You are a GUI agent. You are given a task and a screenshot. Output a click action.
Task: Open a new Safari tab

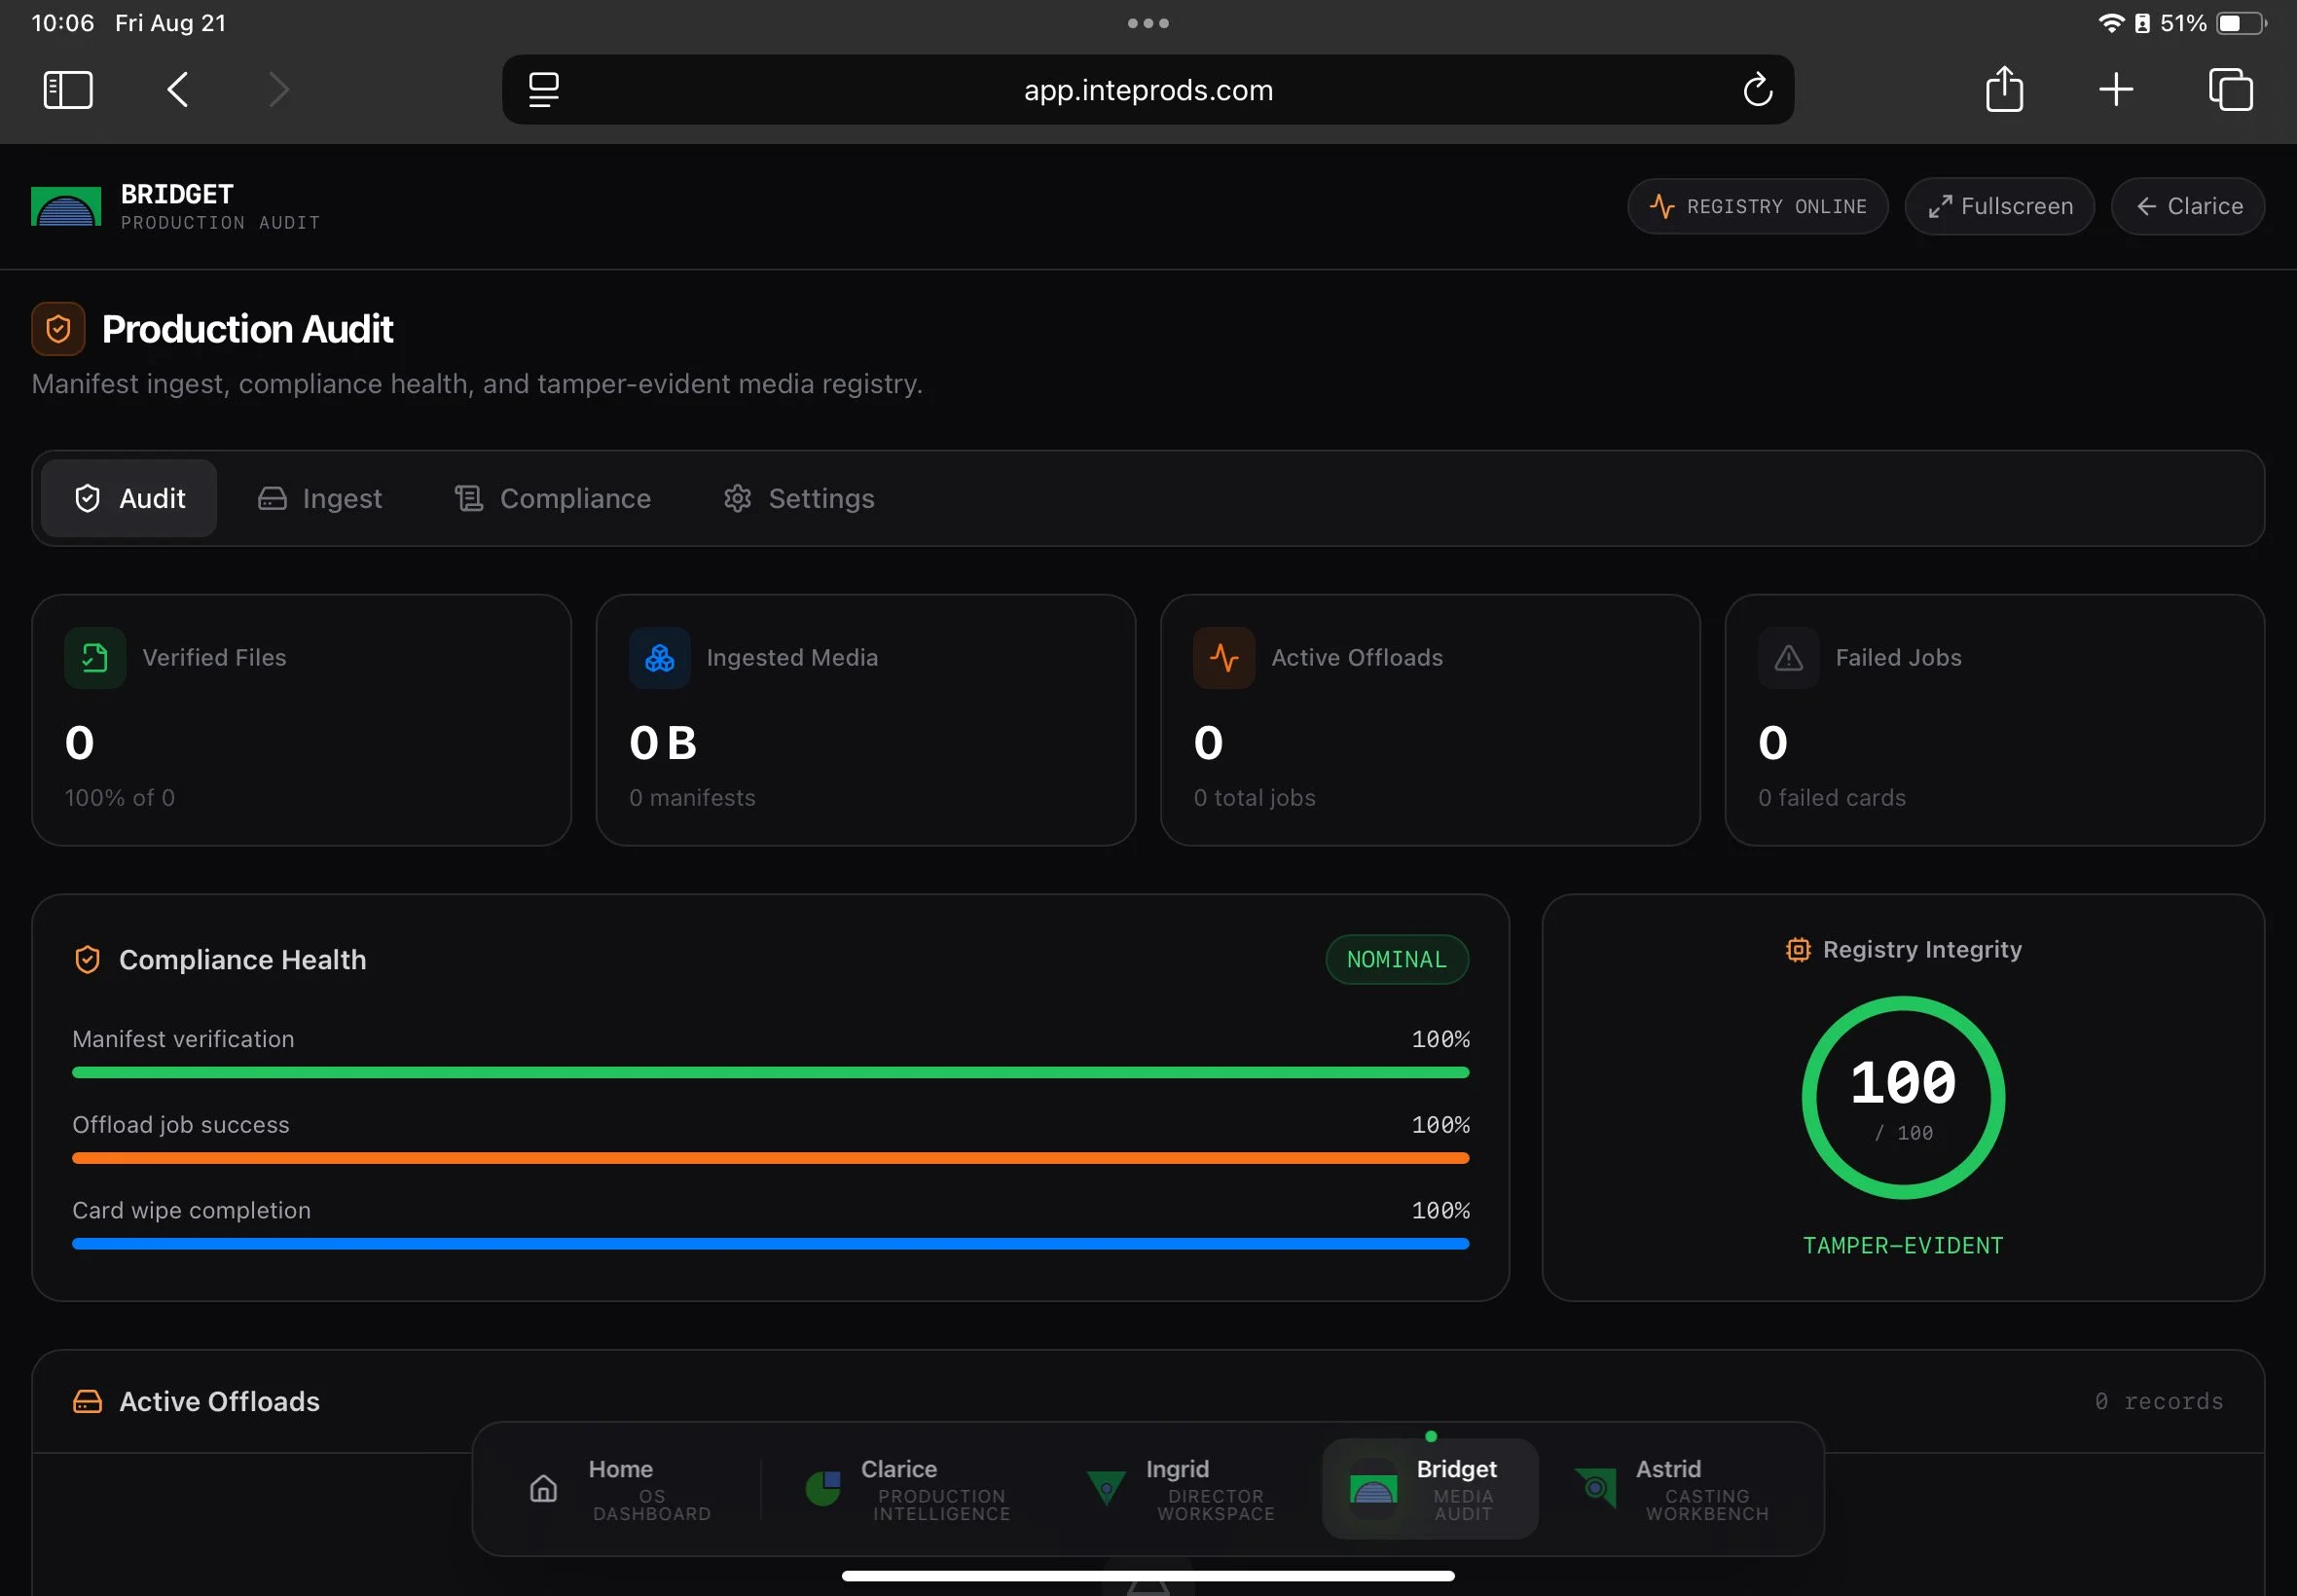[x=2116, y=90]
